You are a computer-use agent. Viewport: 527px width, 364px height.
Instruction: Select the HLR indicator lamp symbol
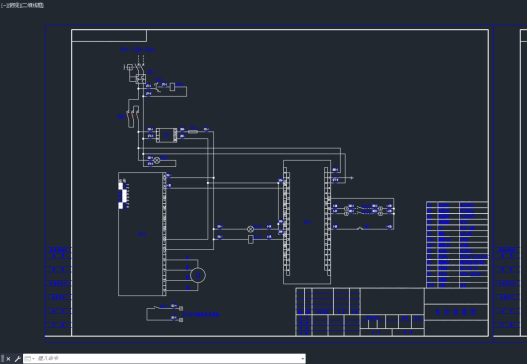[x=157, y=160]
